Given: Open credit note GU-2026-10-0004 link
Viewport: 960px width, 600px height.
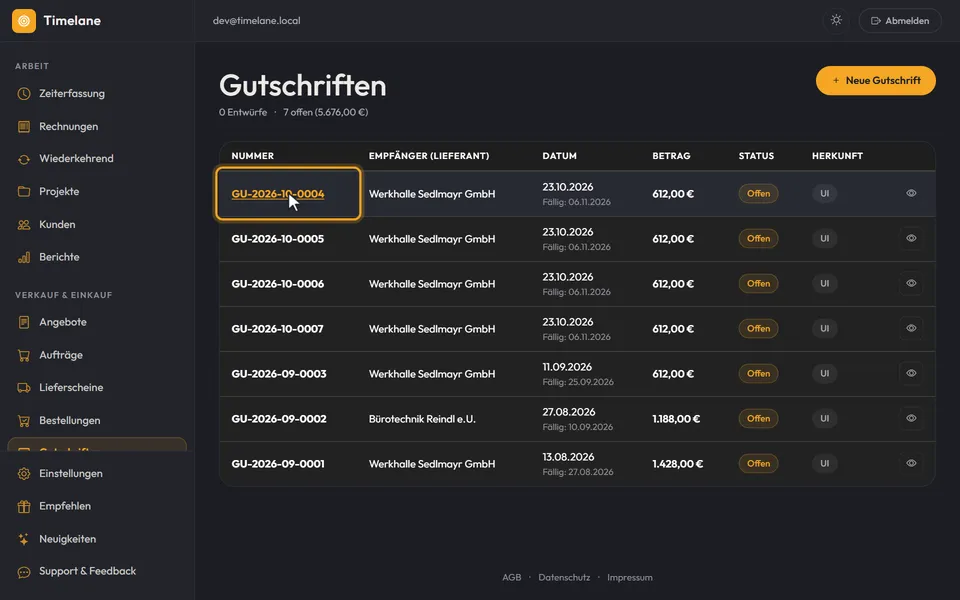Looking at the screenshot, I should [278, 194].
